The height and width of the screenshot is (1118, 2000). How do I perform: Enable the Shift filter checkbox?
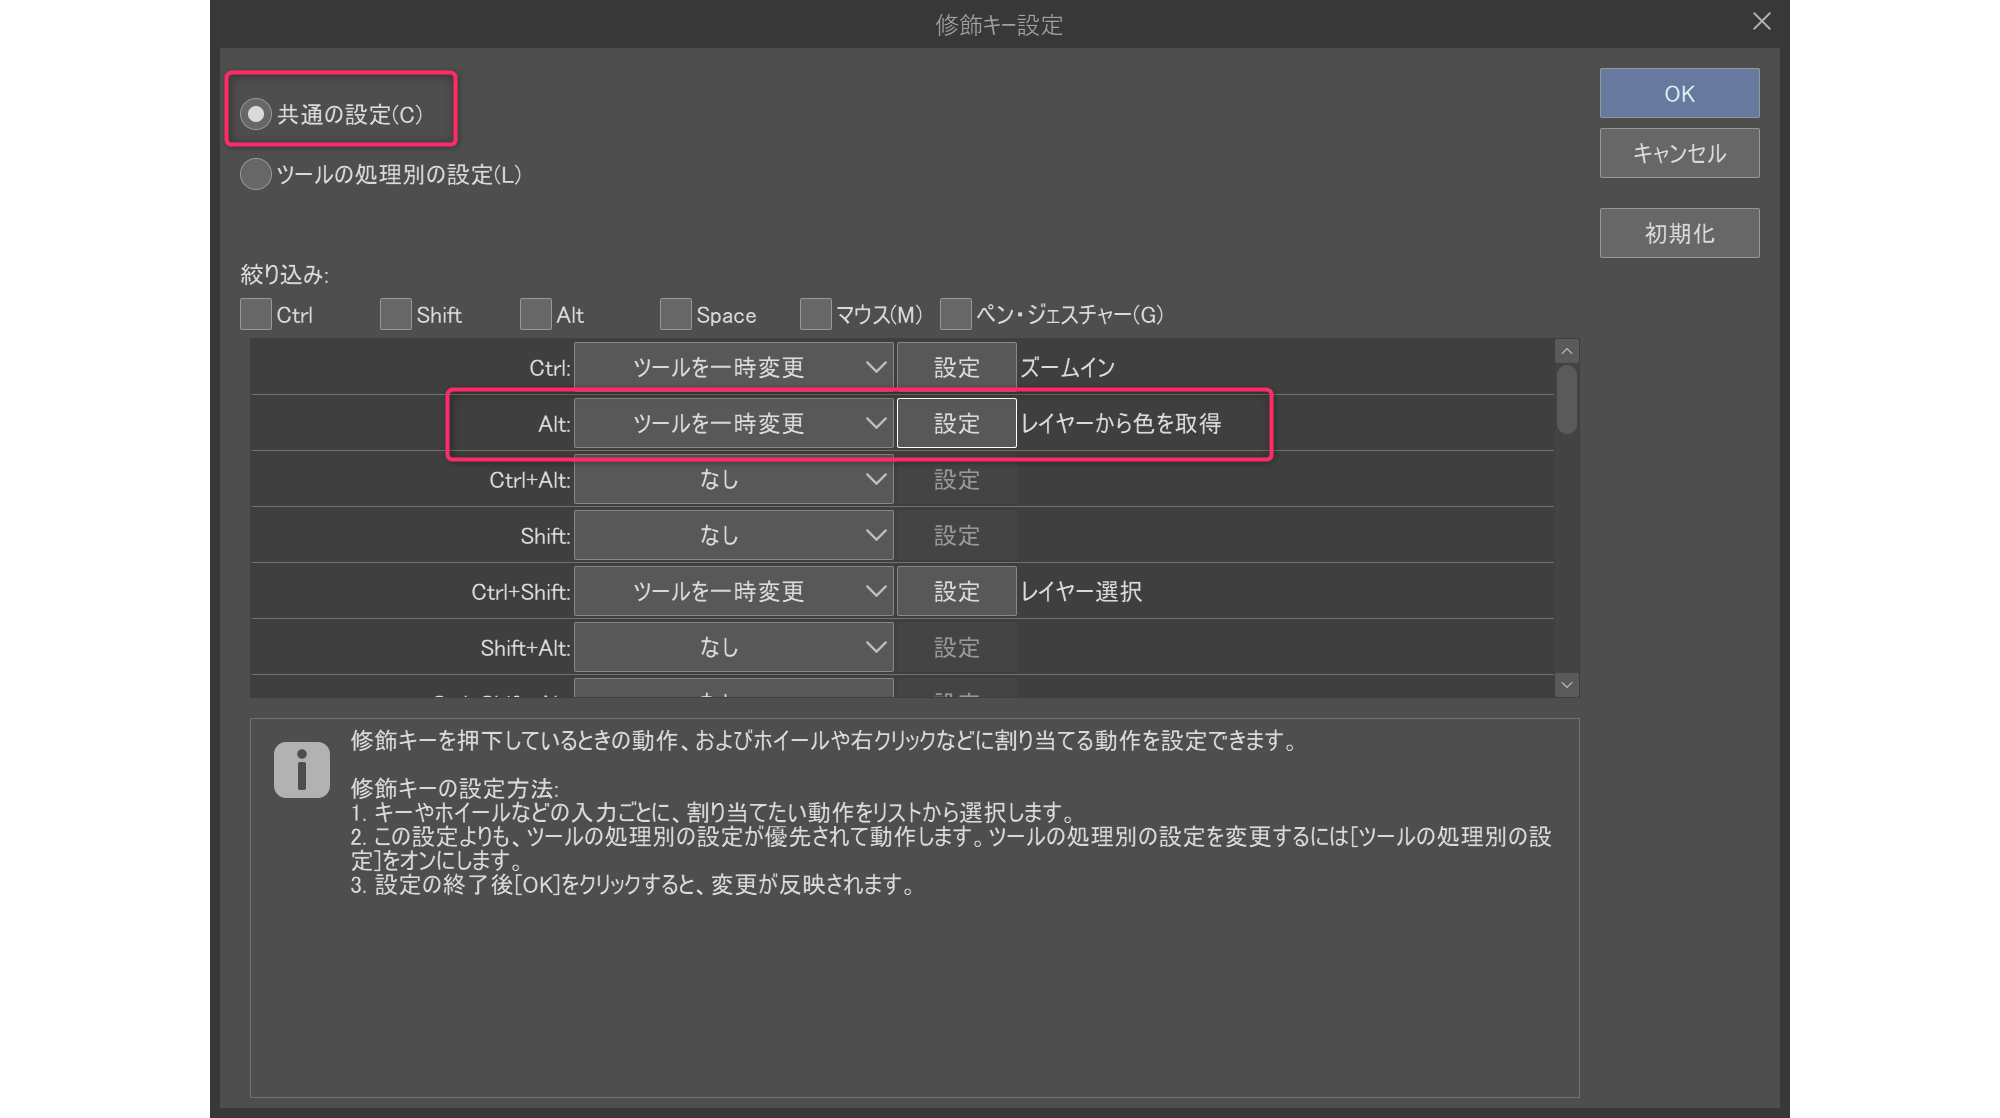[x=396, y=314]
